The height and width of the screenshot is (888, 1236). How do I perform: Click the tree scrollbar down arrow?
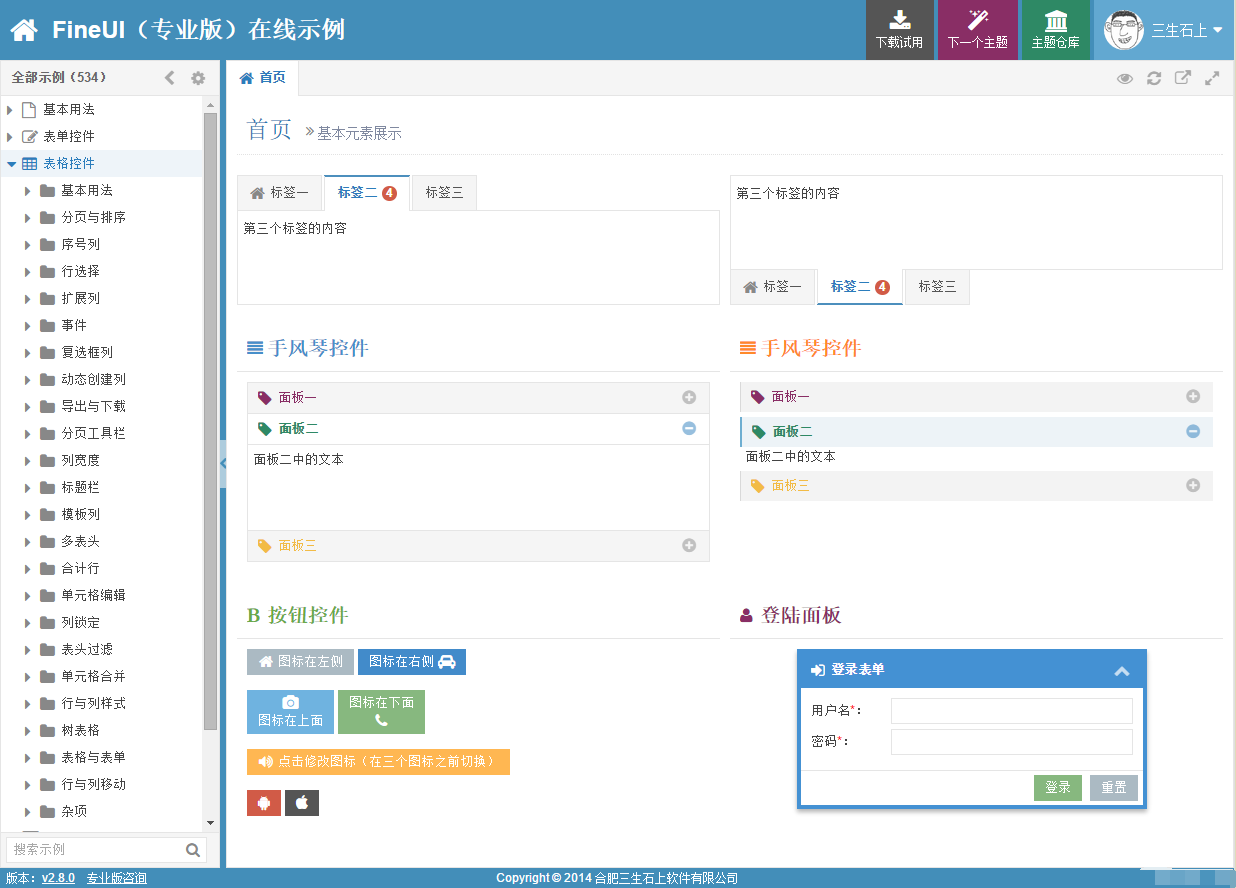pyautogui.click(x=210, y=822)
